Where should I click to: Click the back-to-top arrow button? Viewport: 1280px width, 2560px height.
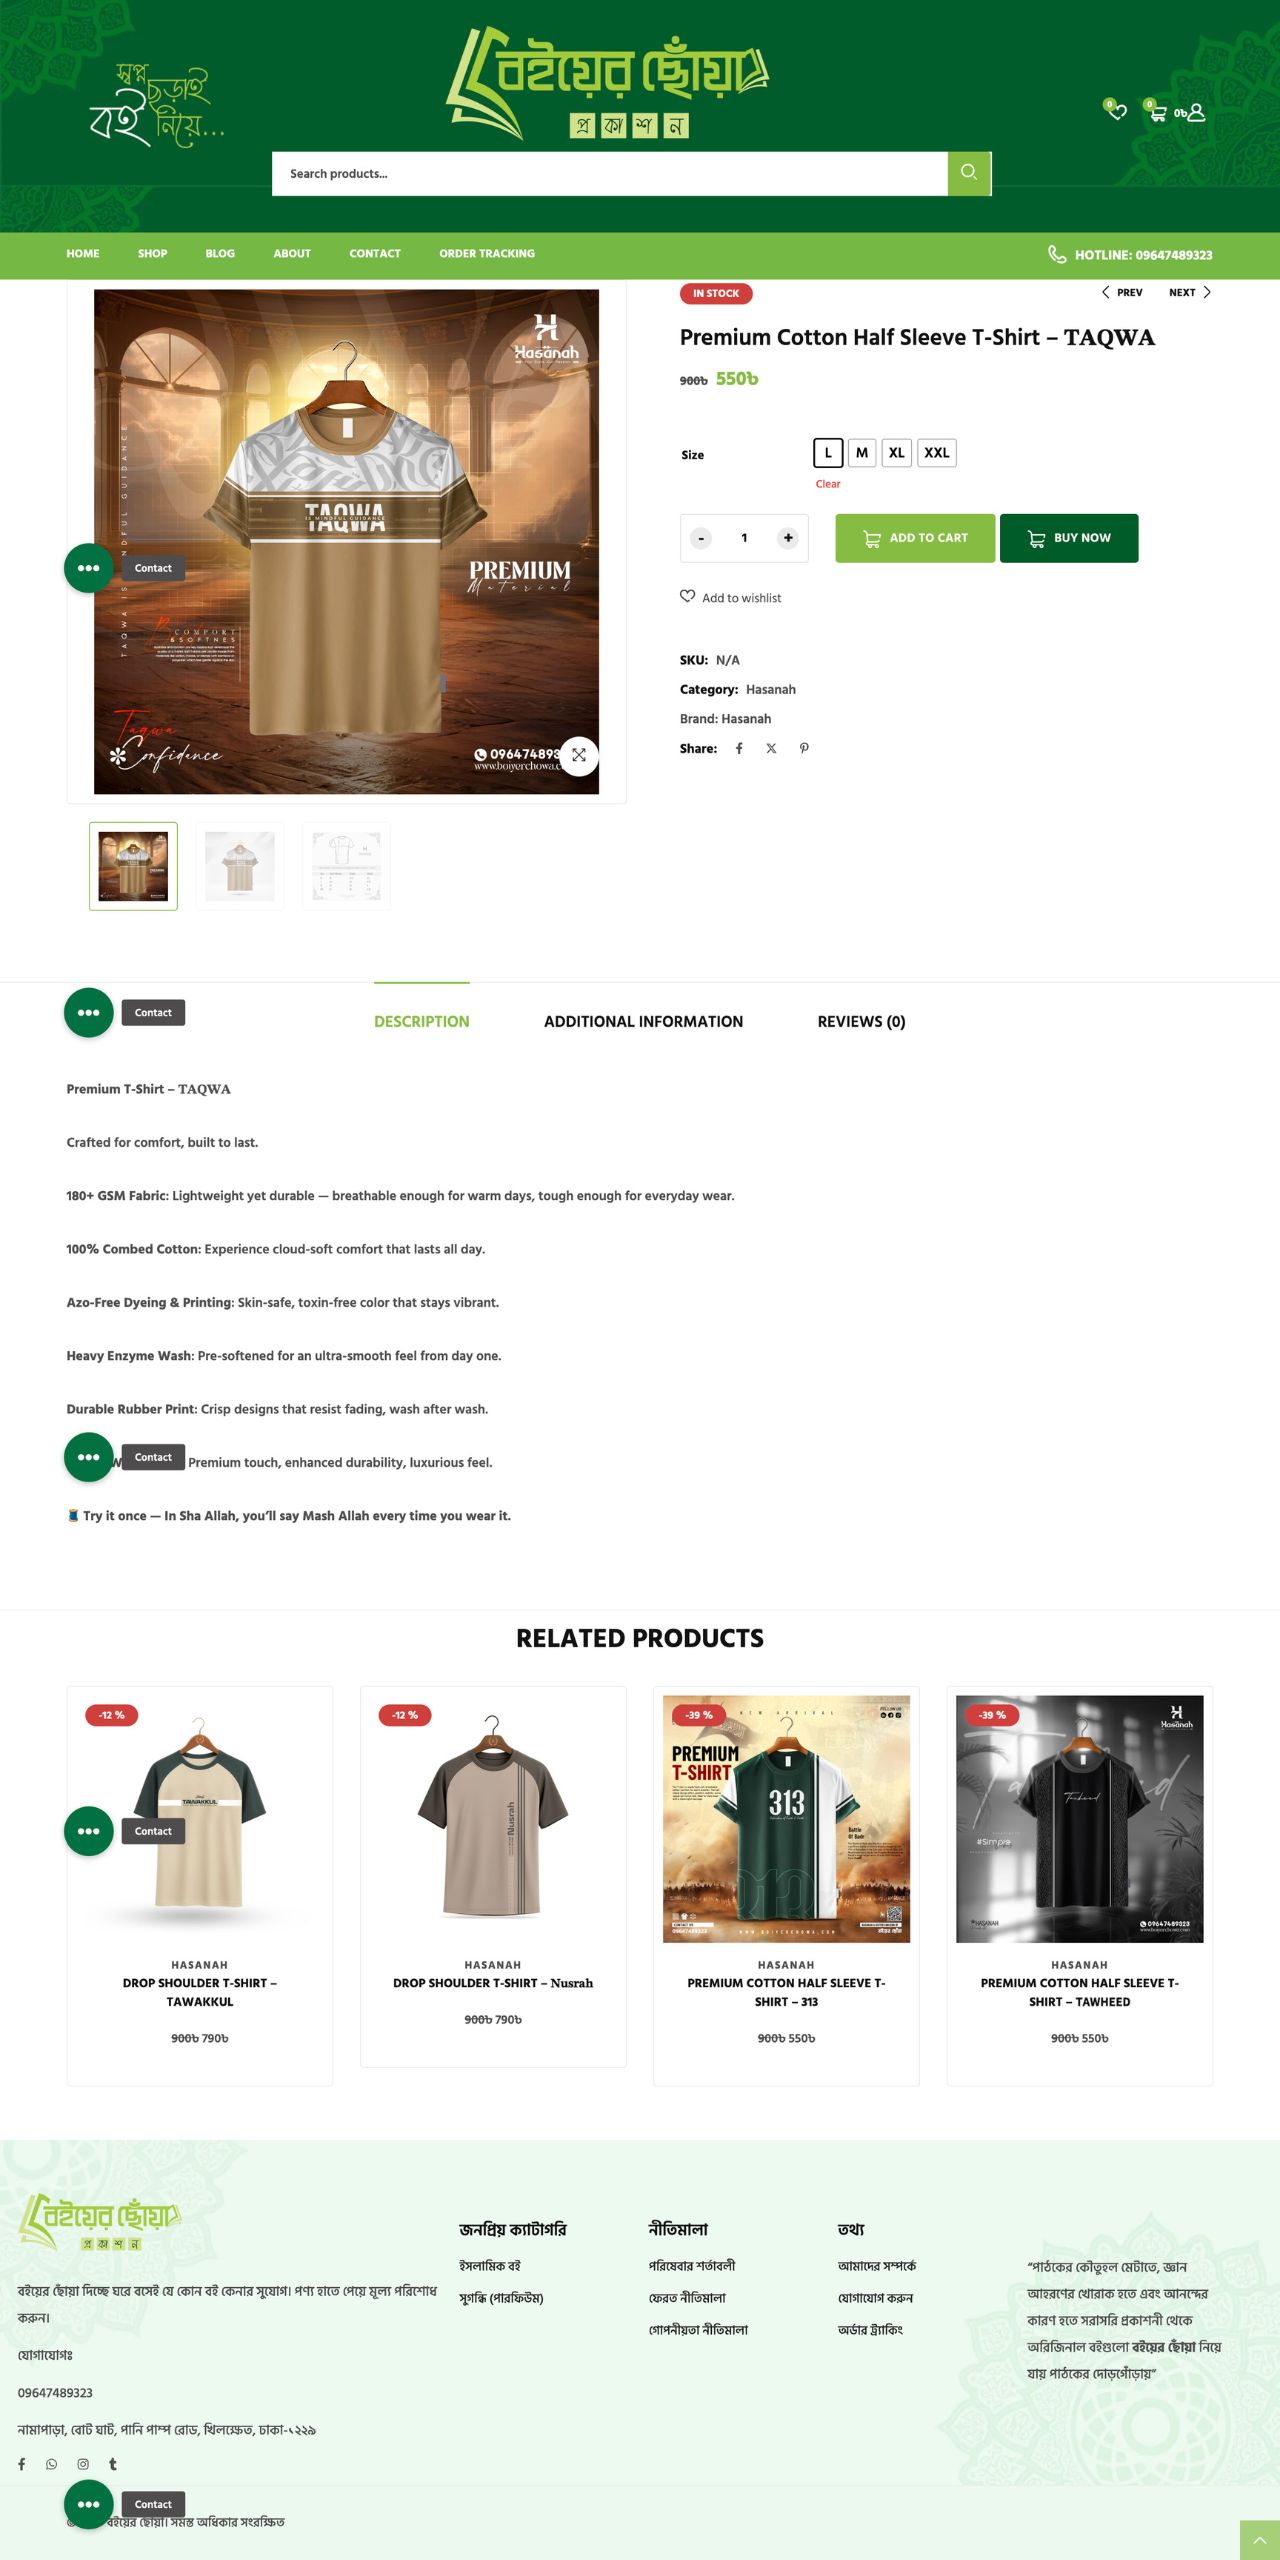(x=1259, y=2540)
